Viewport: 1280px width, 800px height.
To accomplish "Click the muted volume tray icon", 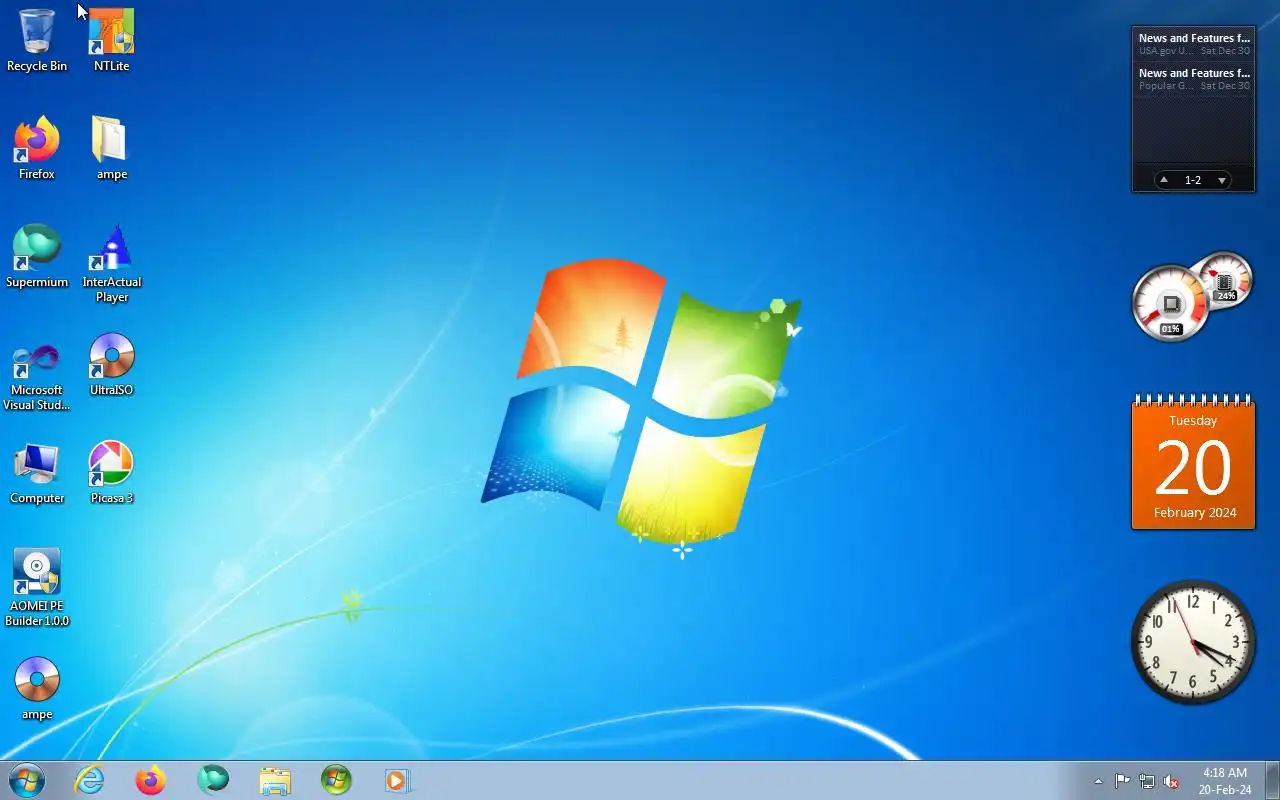I will [x=1171, y=781].
